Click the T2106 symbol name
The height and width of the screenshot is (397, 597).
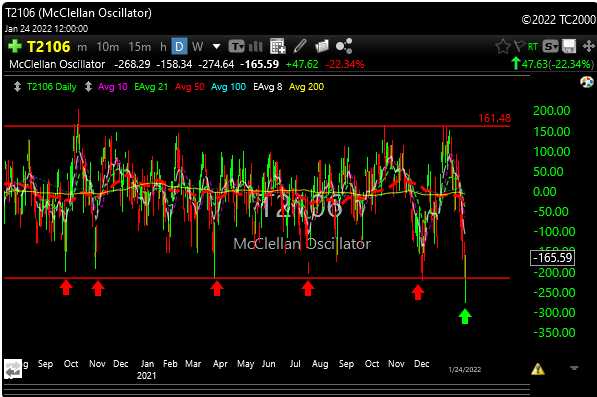49,47
